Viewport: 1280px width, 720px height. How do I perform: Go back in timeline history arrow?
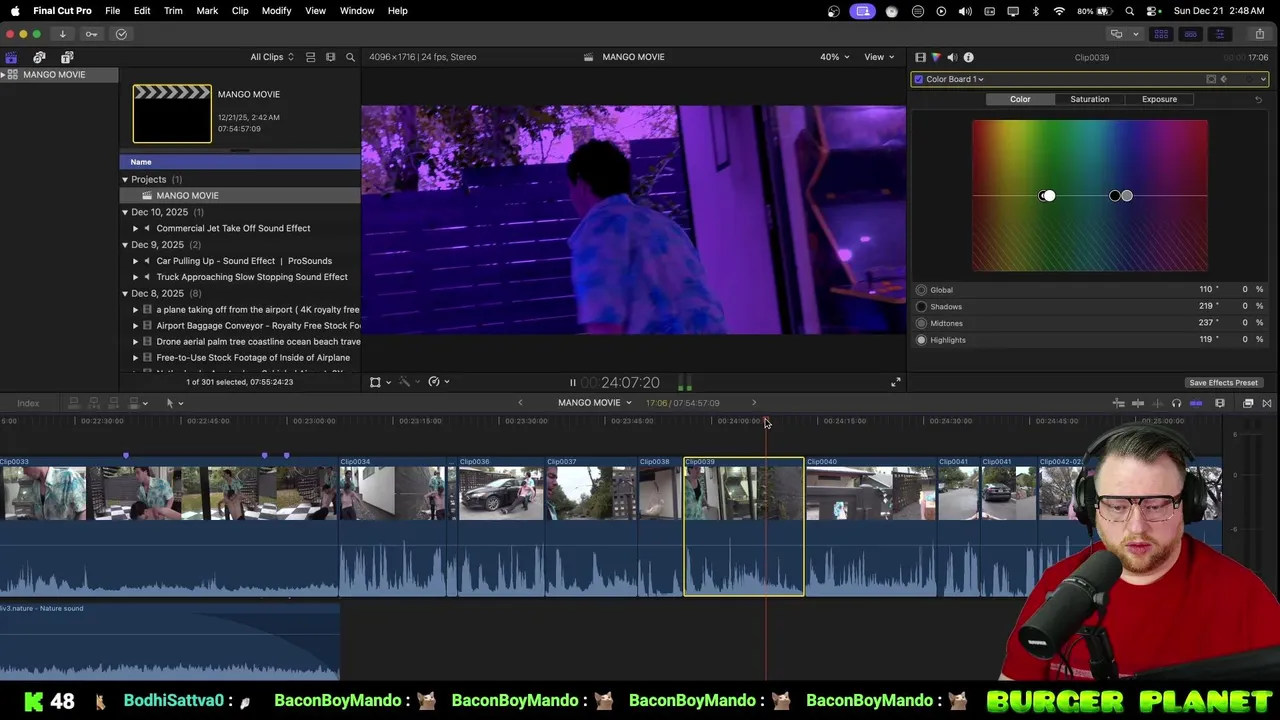(520, 403)
